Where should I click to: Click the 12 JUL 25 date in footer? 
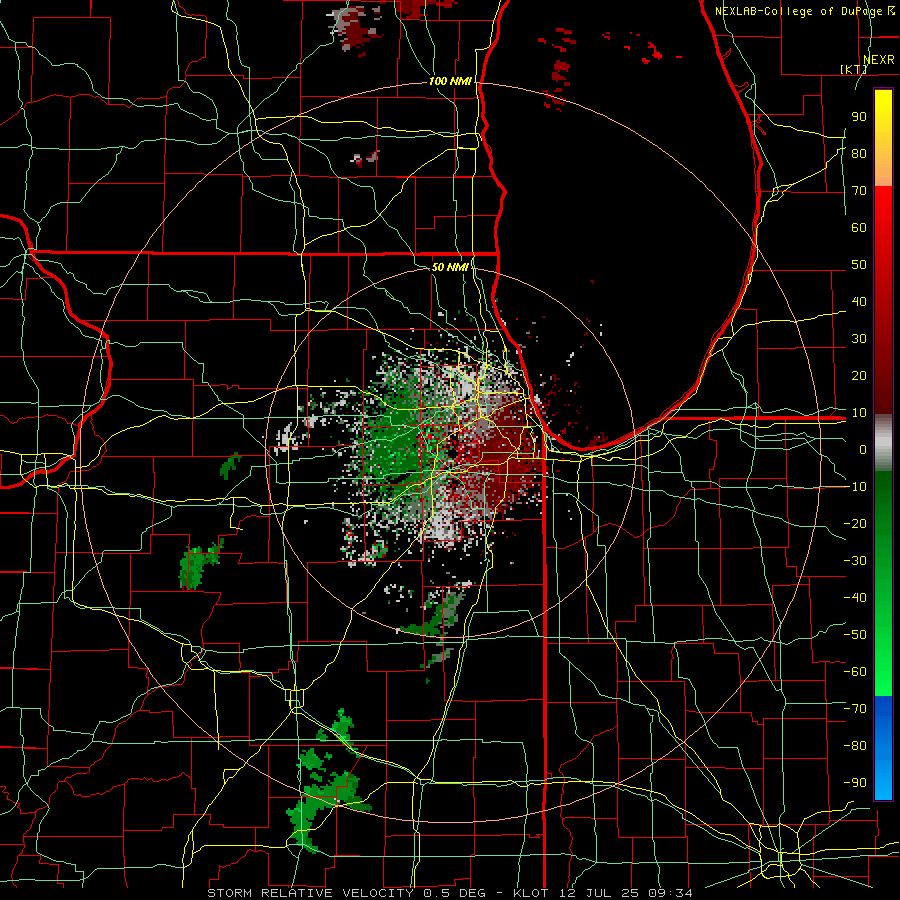[x=599, y=893]
